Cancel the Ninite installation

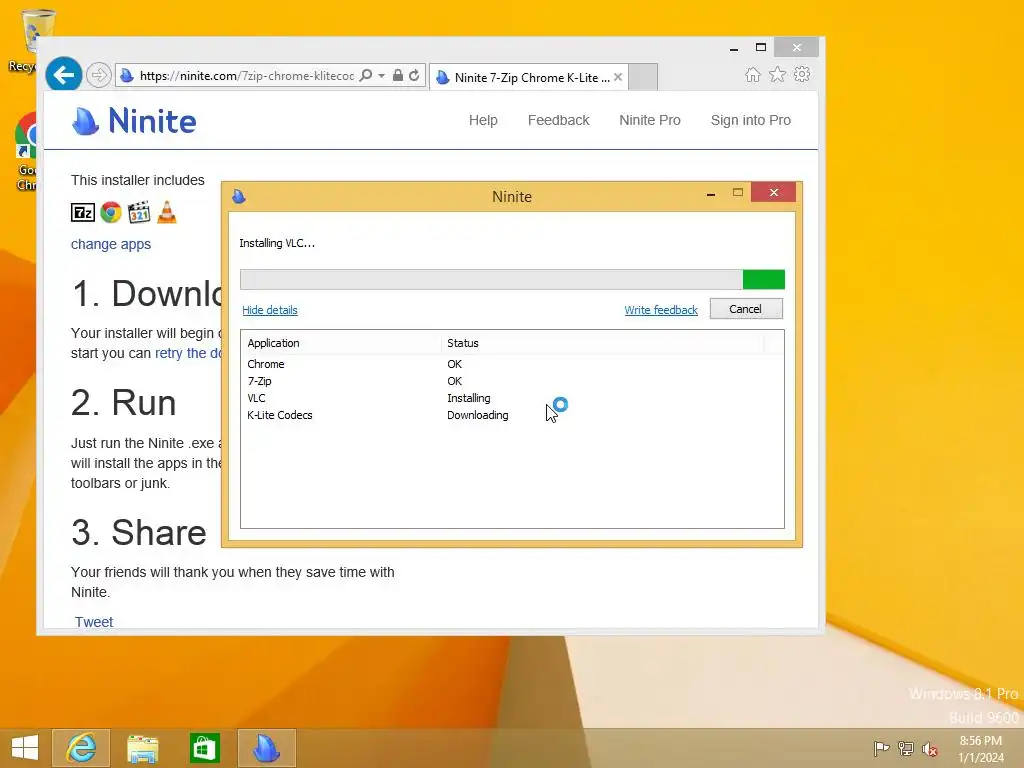(746, 309)
